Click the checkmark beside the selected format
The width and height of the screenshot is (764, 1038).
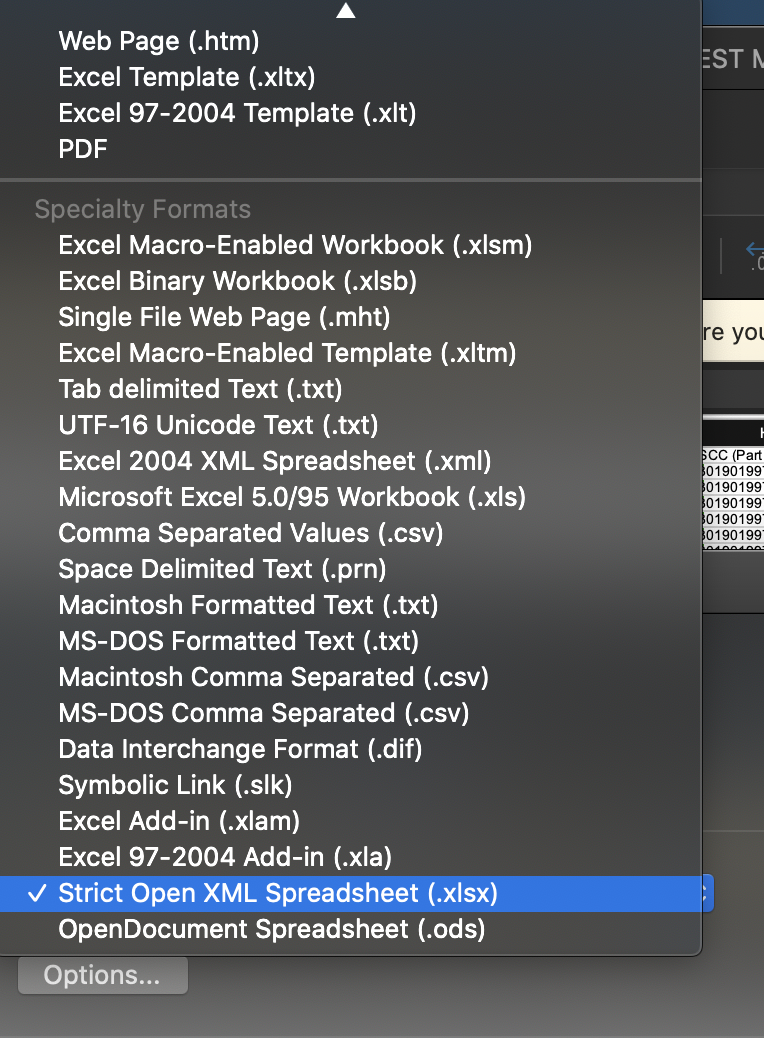[x=37, y=893]
